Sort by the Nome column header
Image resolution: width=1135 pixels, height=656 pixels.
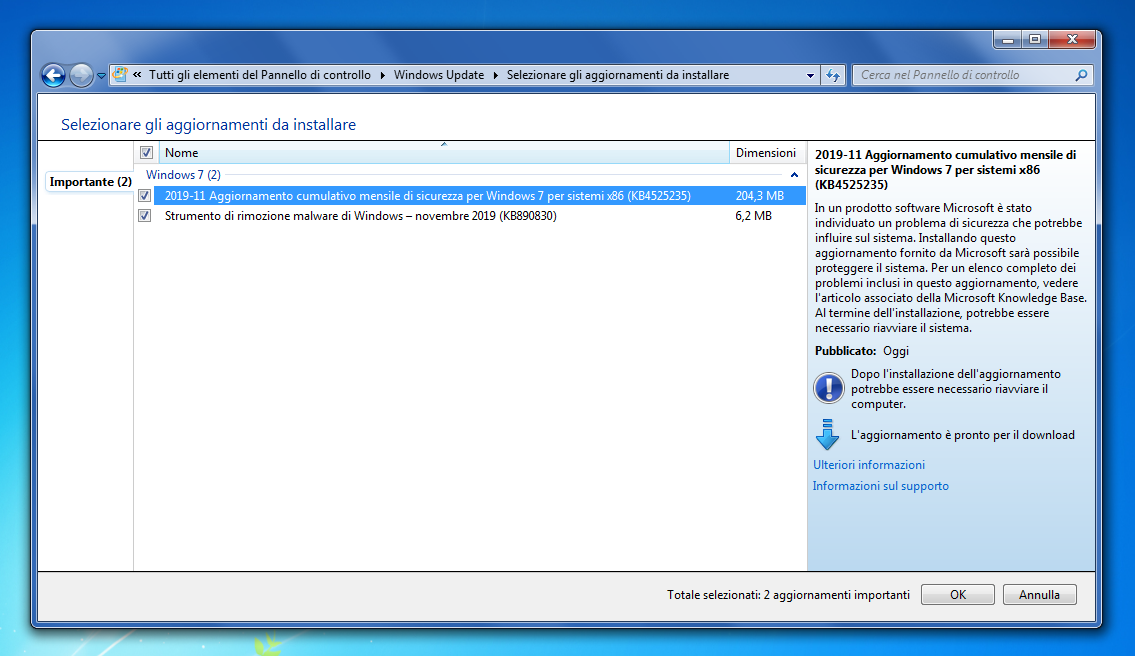tap(444, 153)
